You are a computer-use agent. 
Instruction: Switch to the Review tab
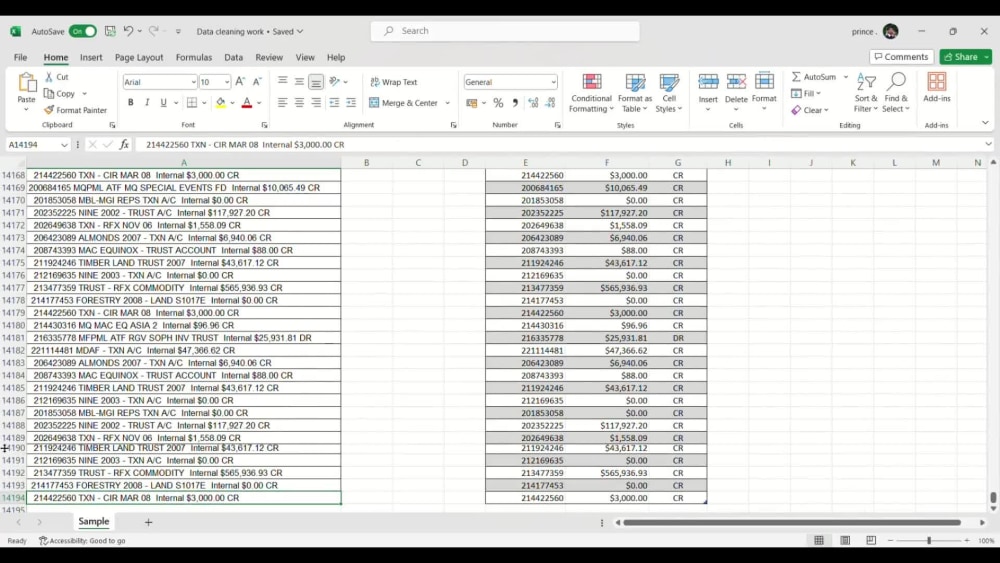click(269, 57)
